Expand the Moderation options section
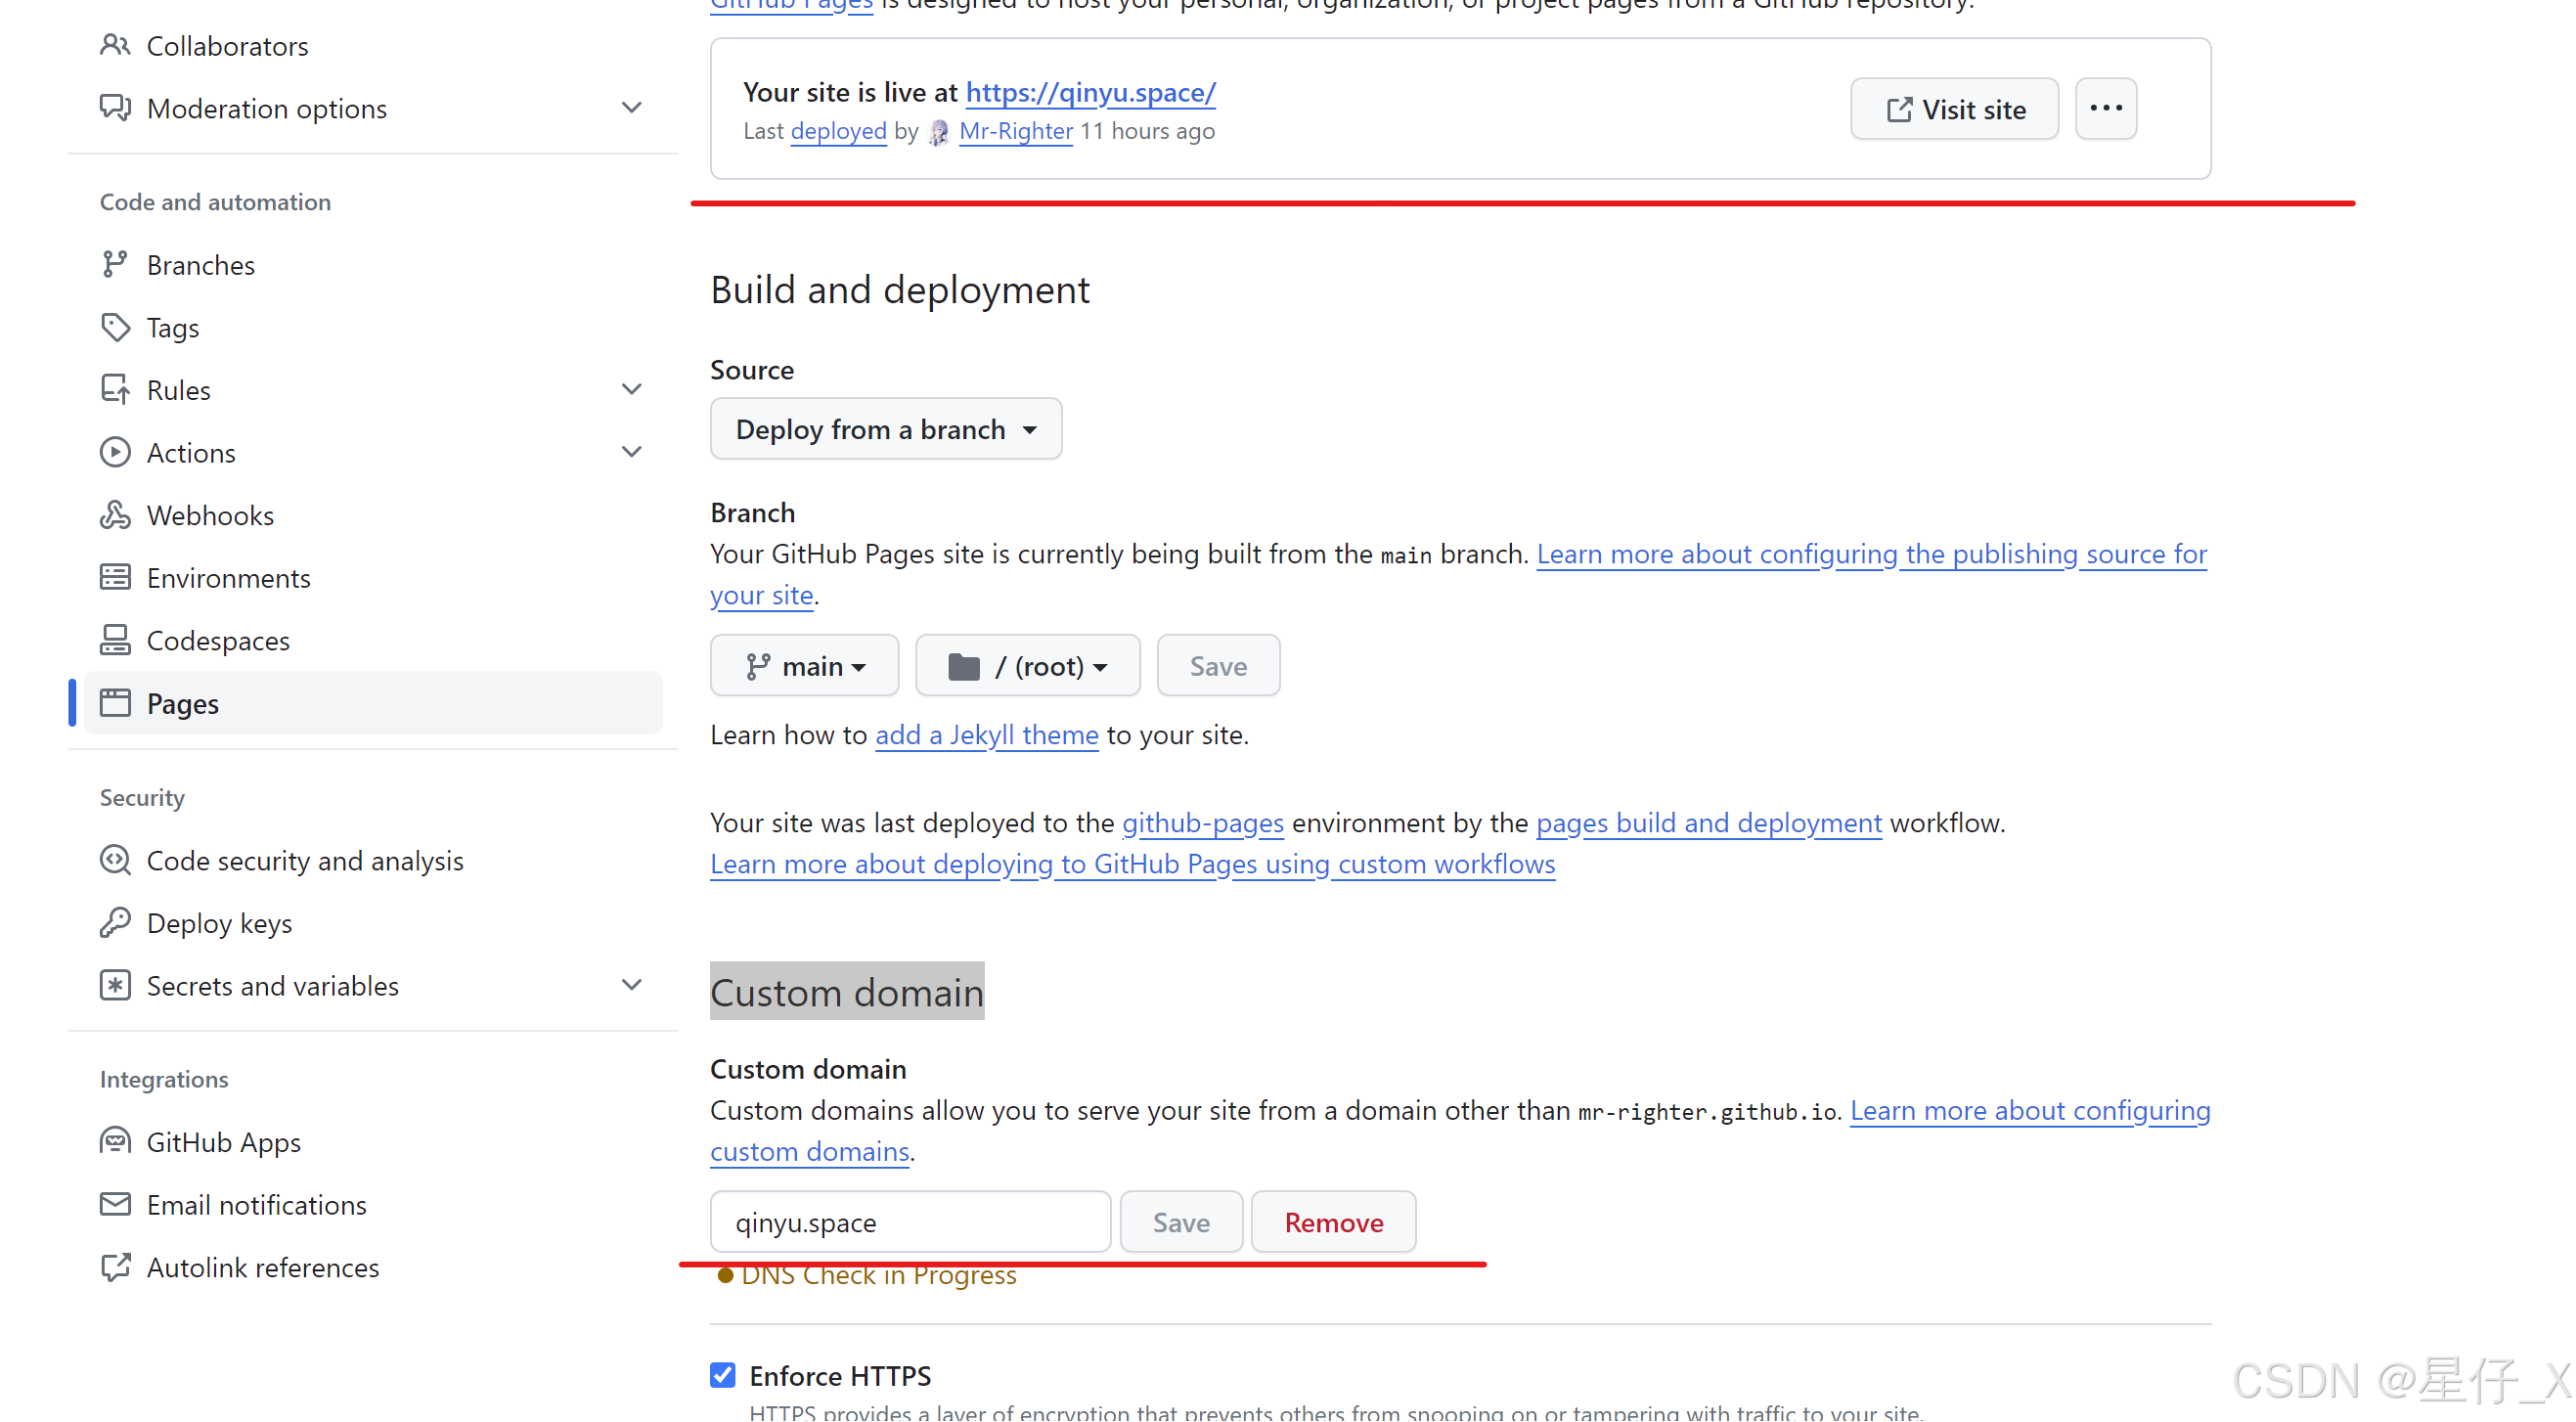This screenshot has height=1422, width=2576. coord(631,107)
